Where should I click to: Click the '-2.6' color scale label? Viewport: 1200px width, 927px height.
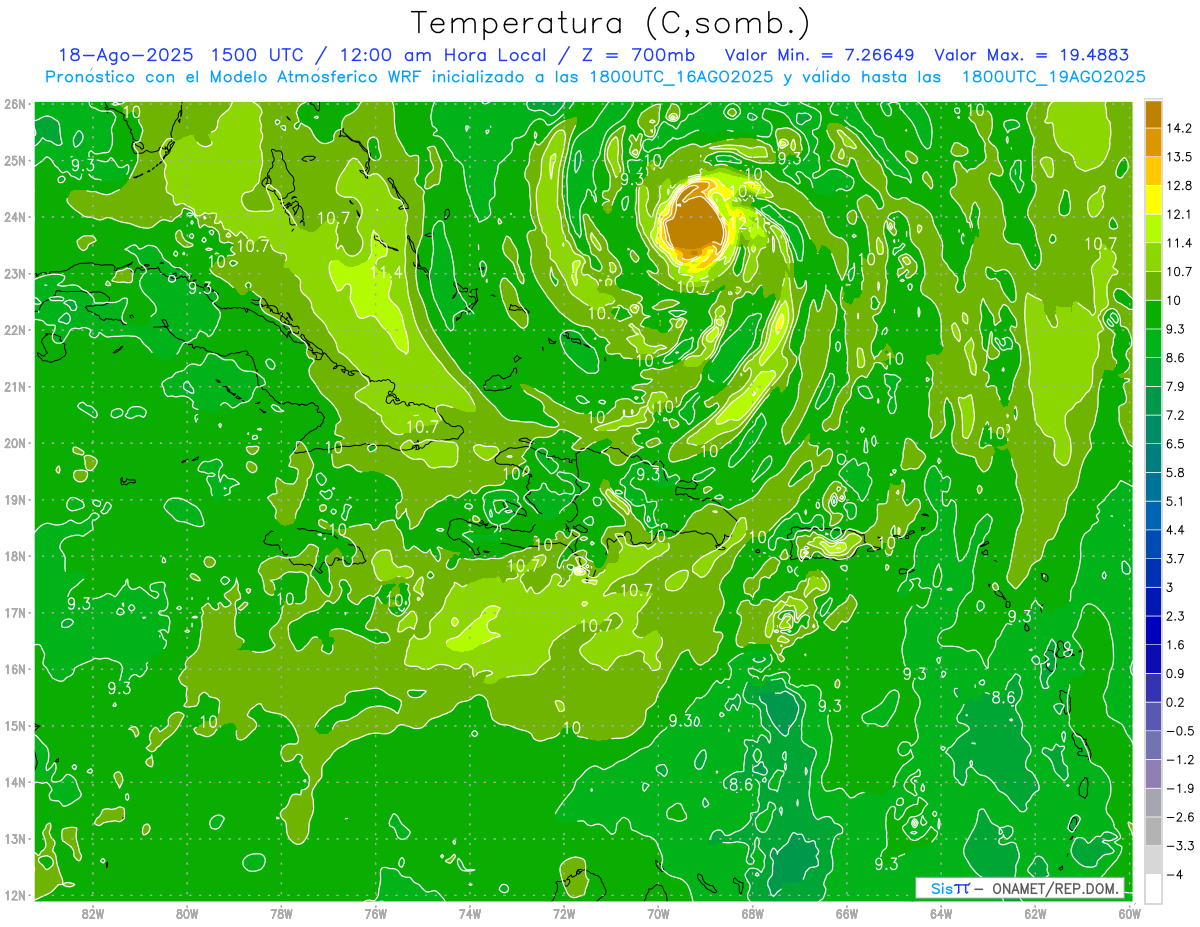click(x=1180, y=817)
